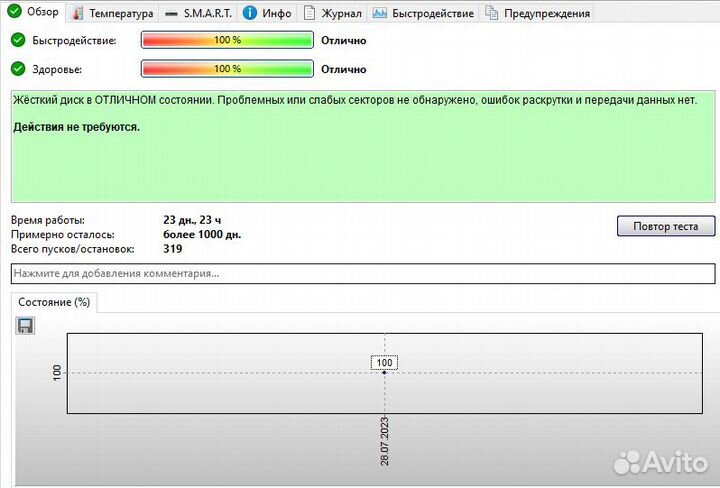Select the Состояние (%) chart tab
Image resolution: width=720 pixels, height=488 pixels.
pos(54,302)
